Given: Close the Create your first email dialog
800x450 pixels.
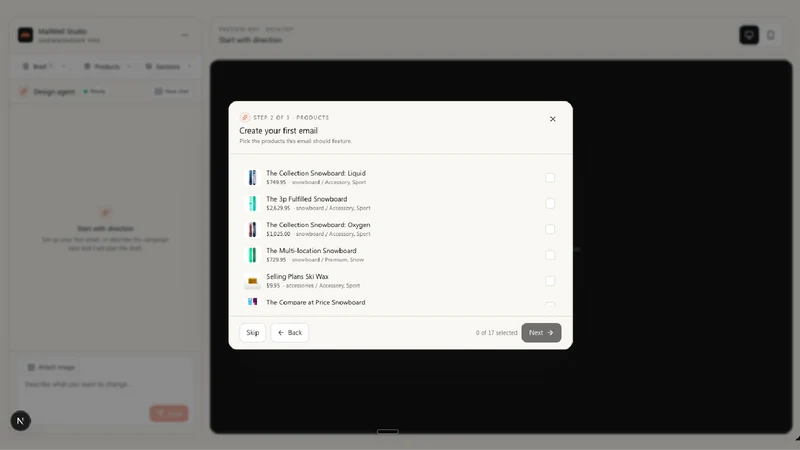Looking at the screenshot, I should coord(553,119).
